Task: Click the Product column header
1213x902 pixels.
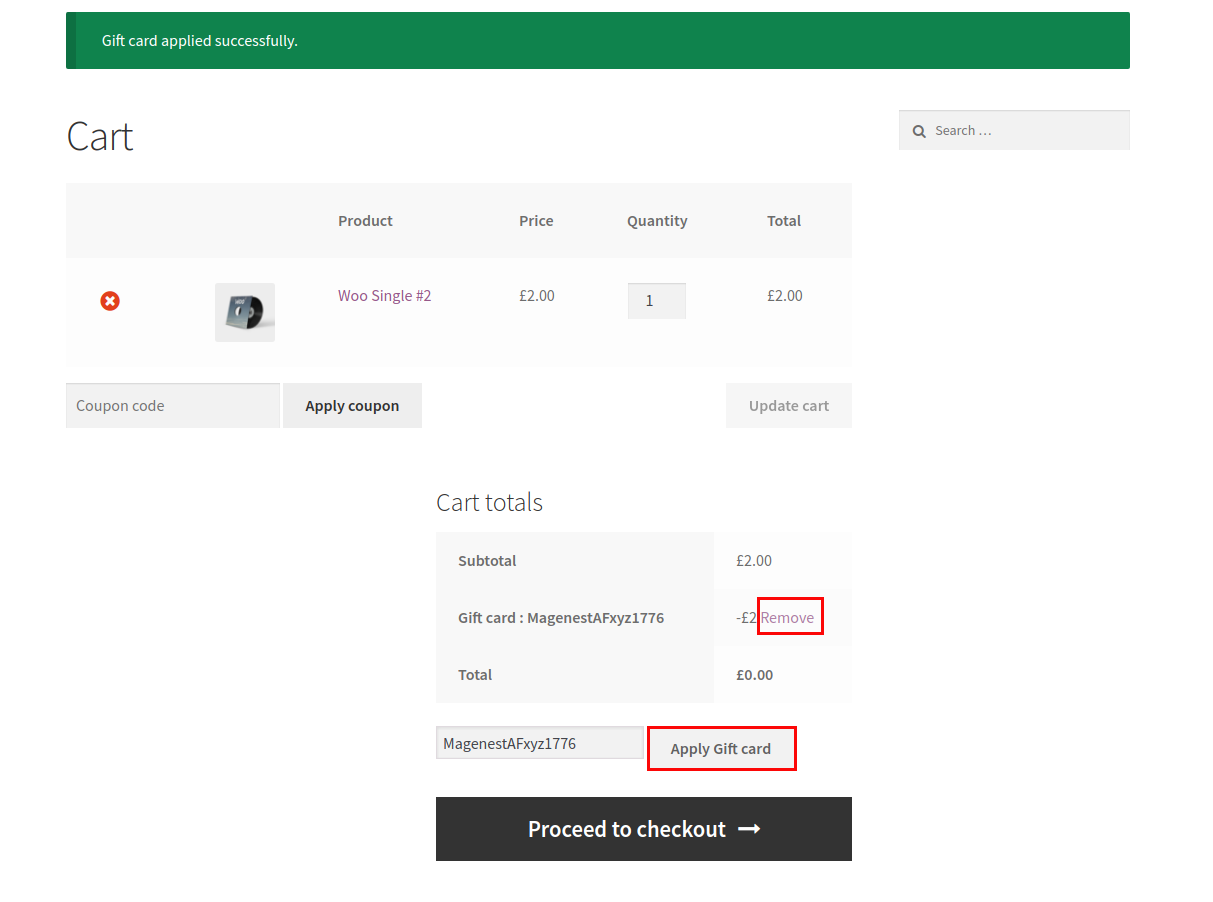Action: (365, 221)
